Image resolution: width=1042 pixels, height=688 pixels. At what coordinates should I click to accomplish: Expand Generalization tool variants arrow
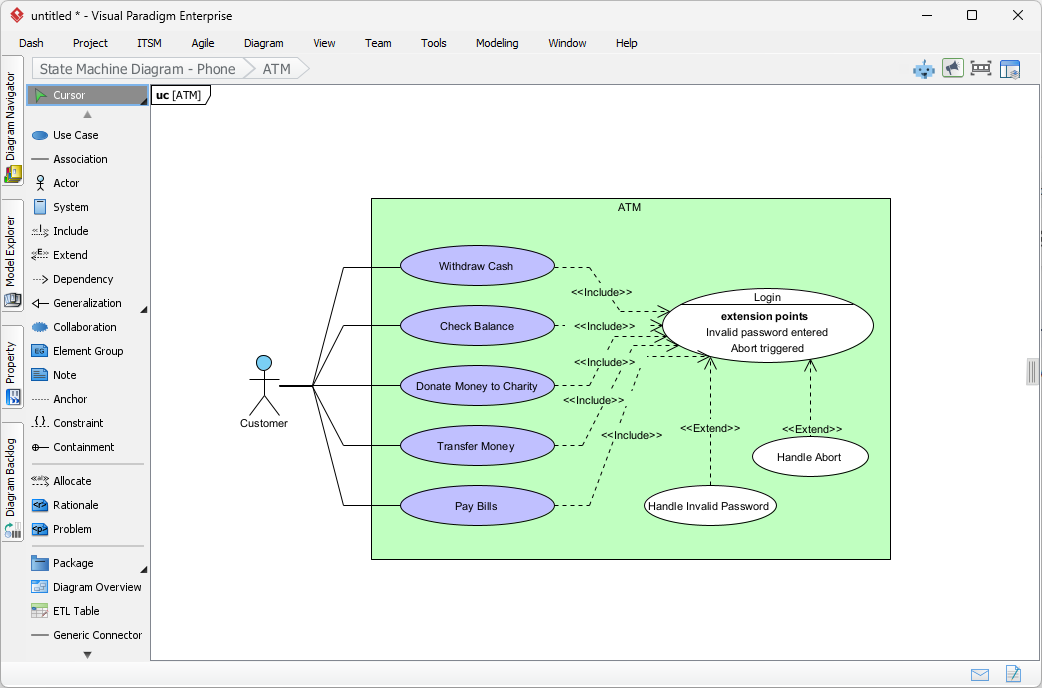143,308
